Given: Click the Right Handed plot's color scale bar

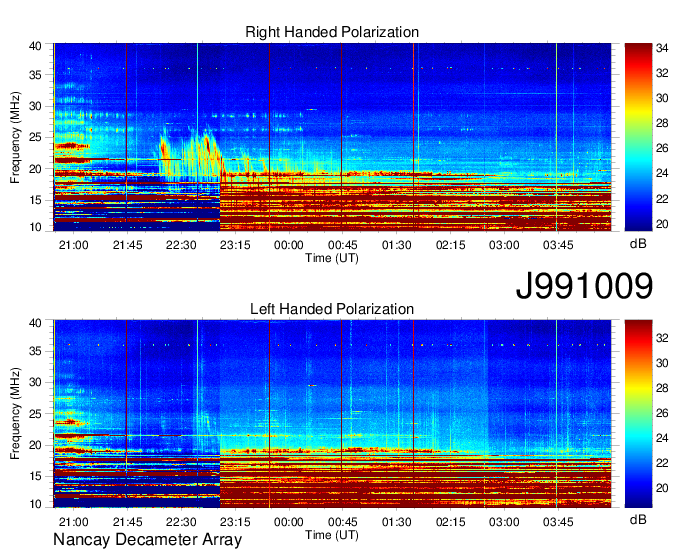Looking at the screenshot, I should click(638, 137).
